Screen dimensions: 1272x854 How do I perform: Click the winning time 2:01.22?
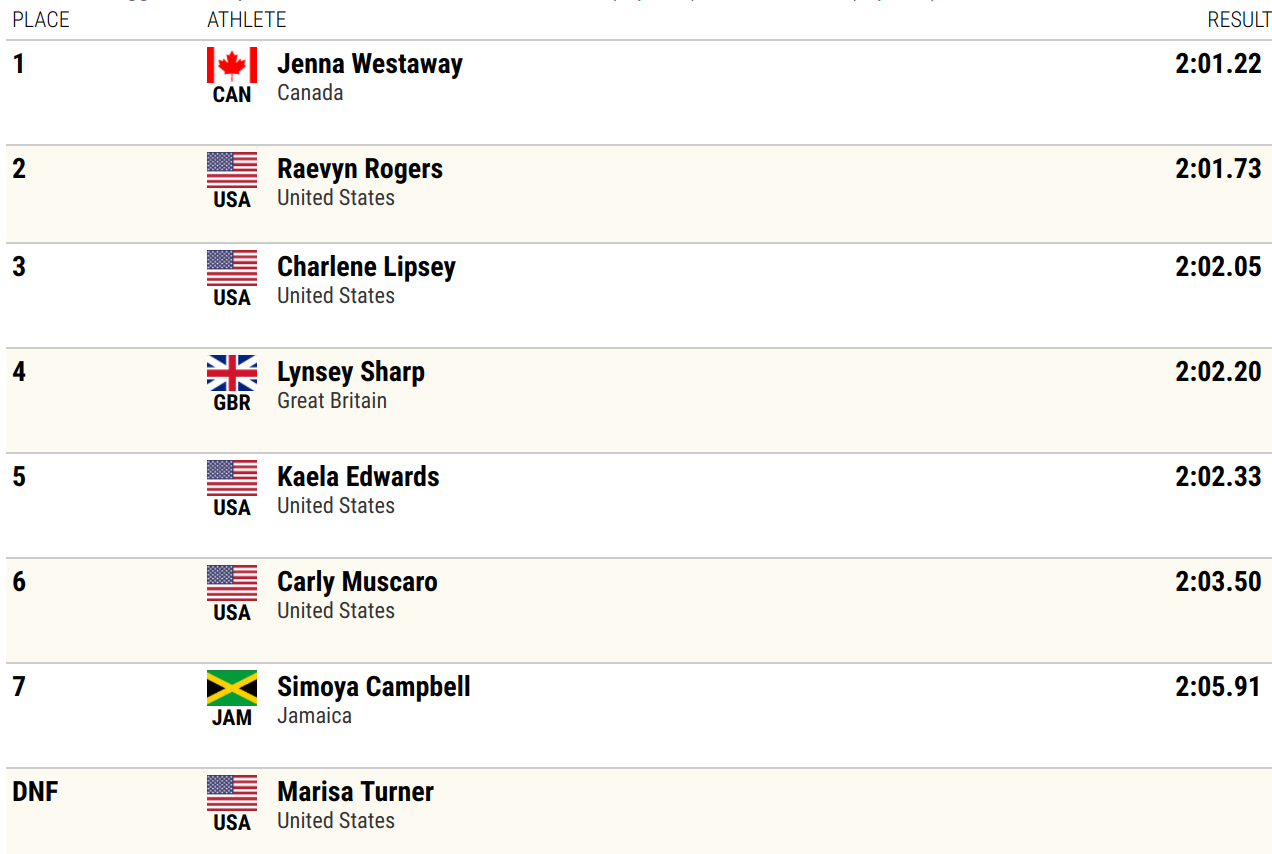pyautogui.click(x=1218, y=64)
